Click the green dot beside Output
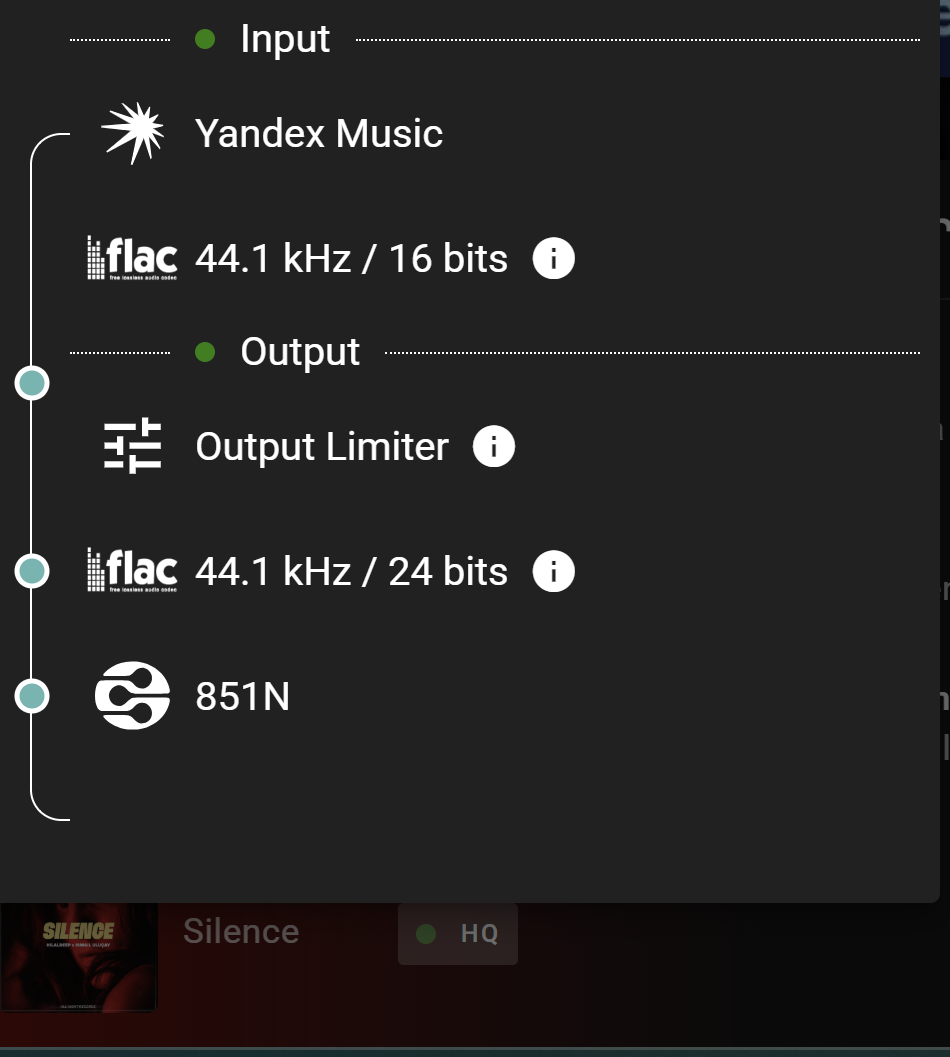The image size is (950, 1057). point(205,352)
